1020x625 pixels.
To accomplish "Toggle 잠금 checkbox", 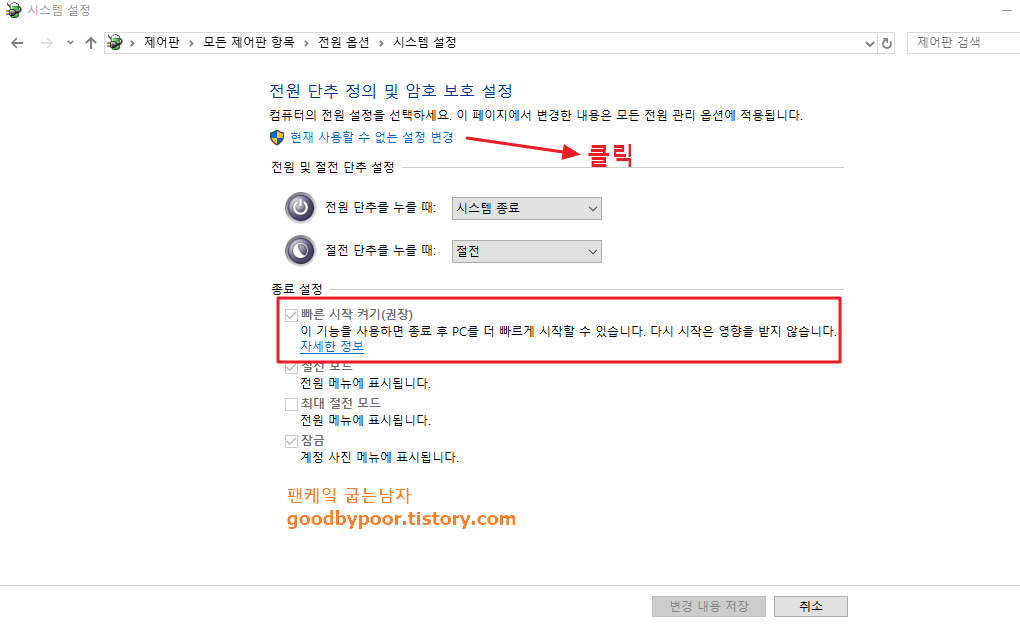I will click(x=291, y=442).
